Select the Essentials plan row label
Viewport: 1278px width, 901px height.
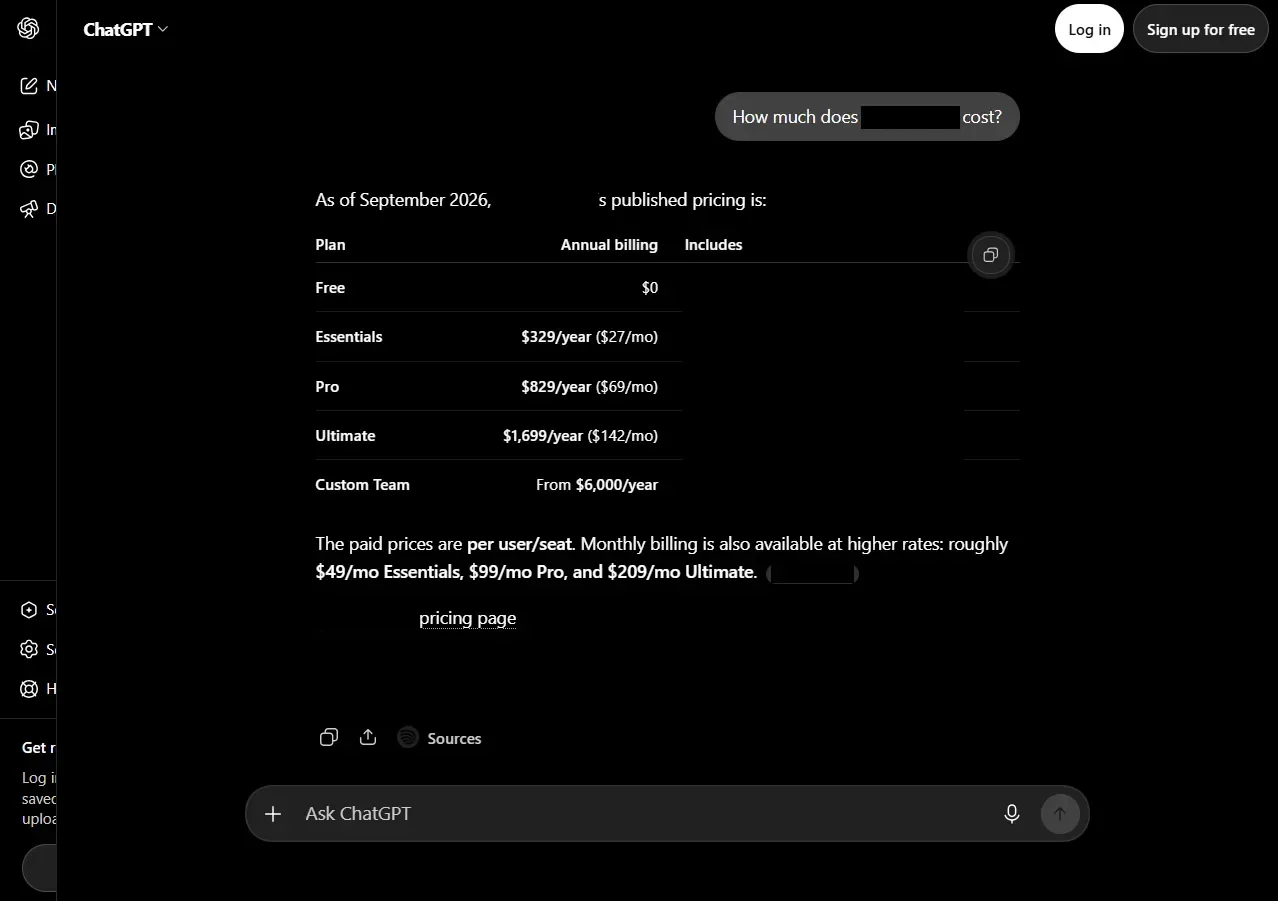pyautogui.click(x=349, y=337)
